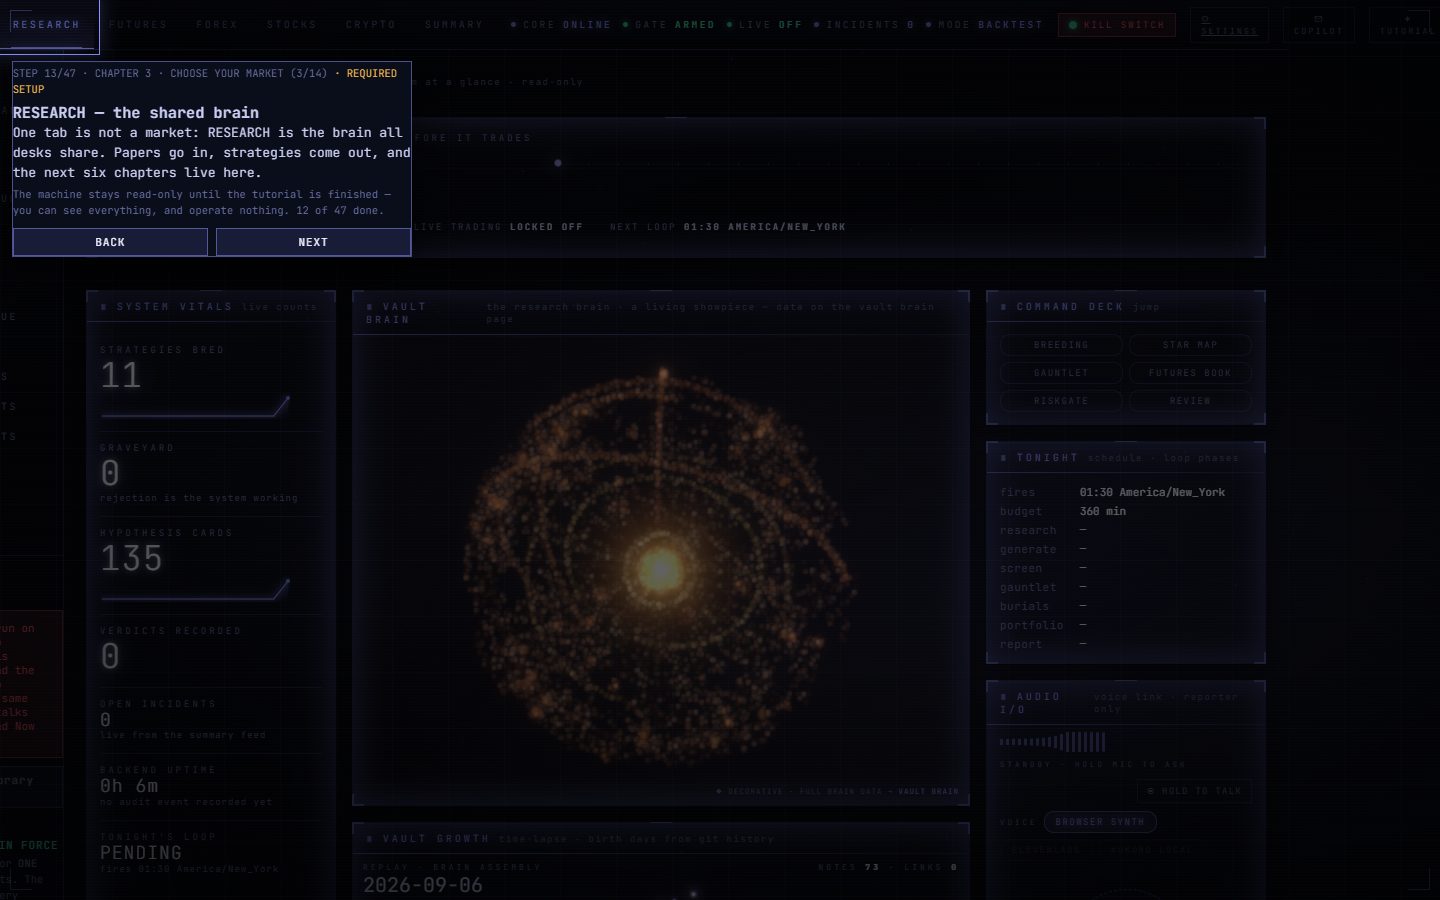
Task: Click the VAULT BRAIN link below visualization
Action: (x=928, y=791)
